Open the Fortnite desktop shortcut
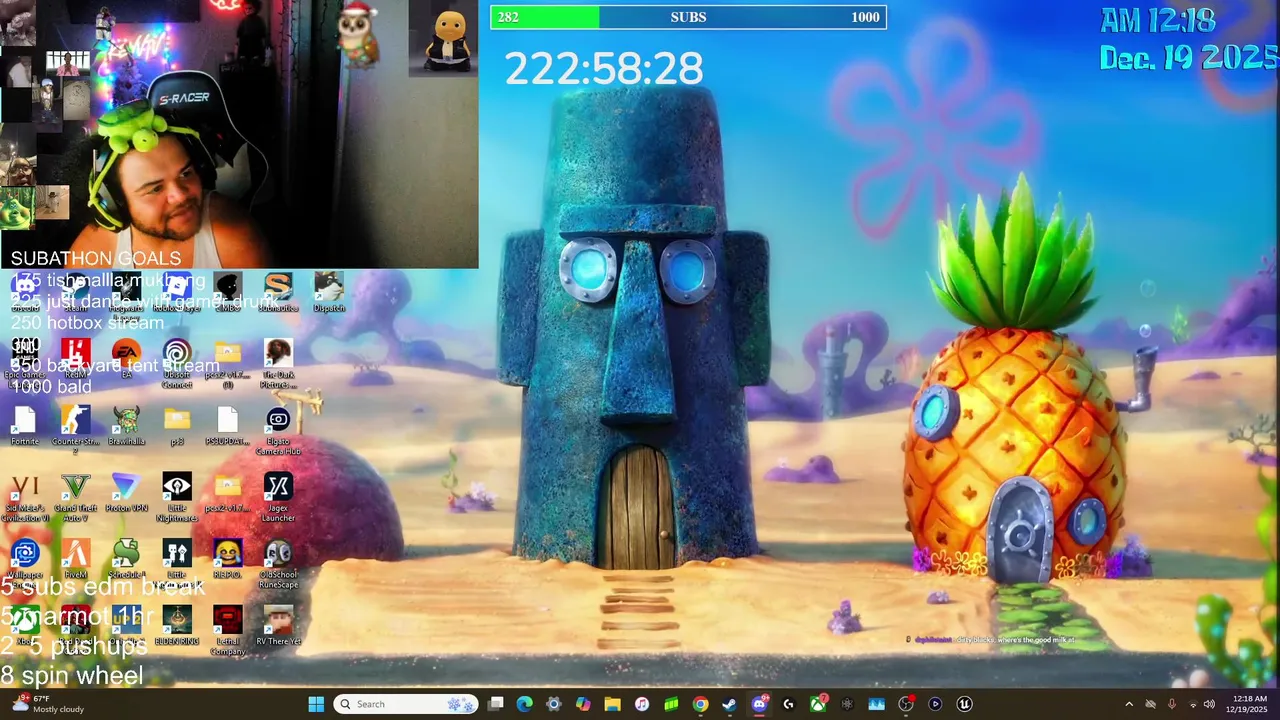 pos(25,426)
